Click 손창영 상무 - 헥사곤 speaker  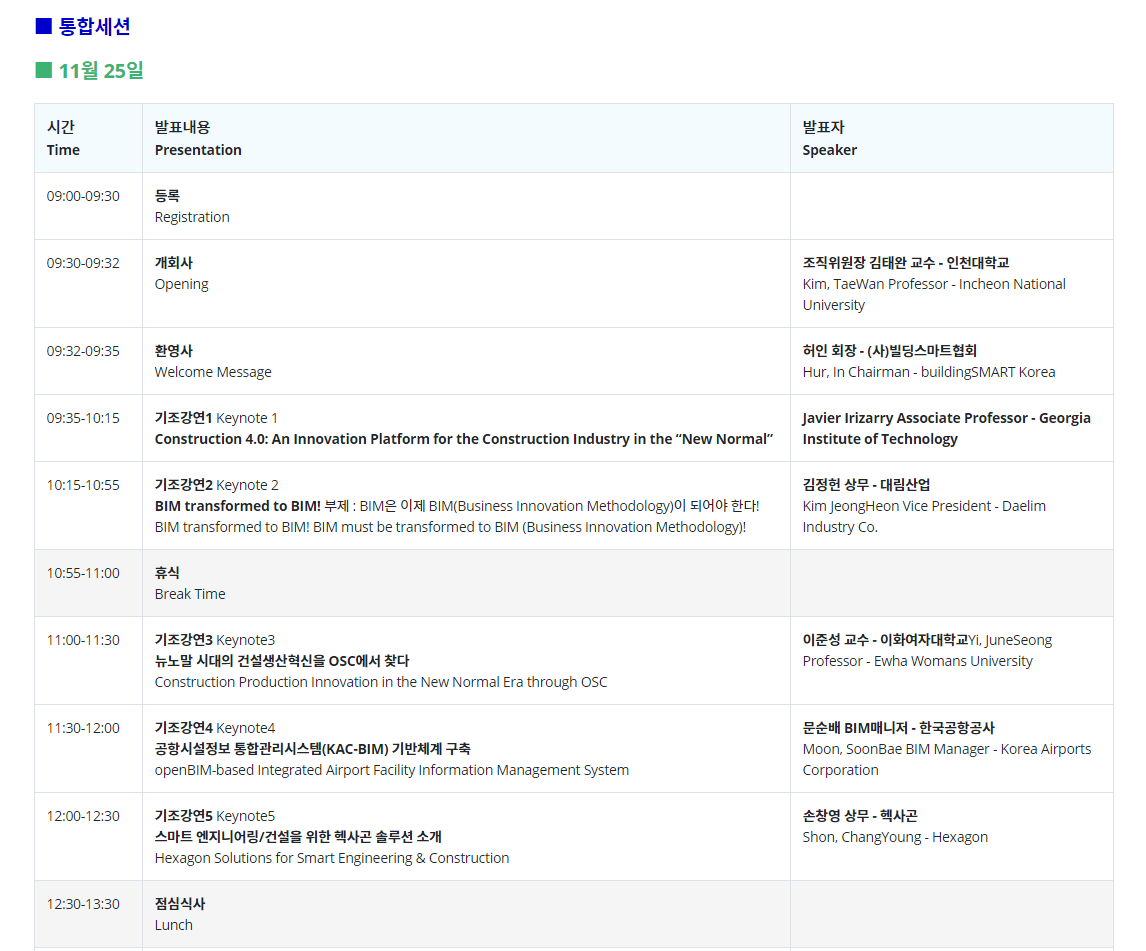(860, 816)
